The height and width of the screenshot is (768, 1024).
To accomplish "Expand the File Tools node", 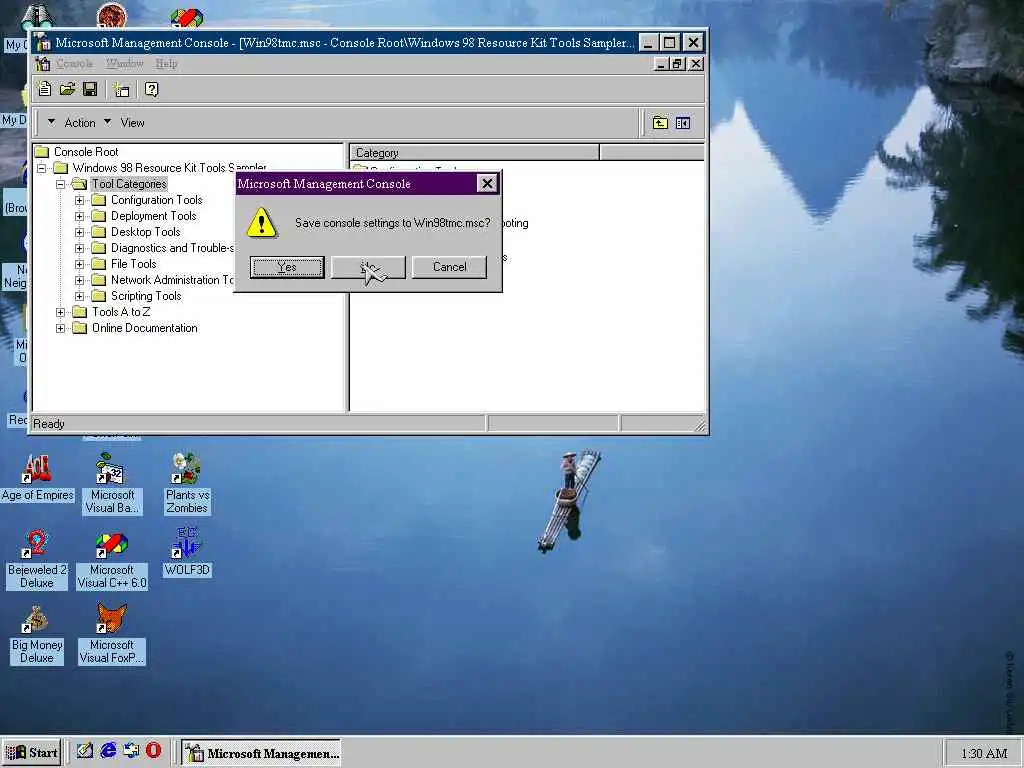I will pos(79,264).
